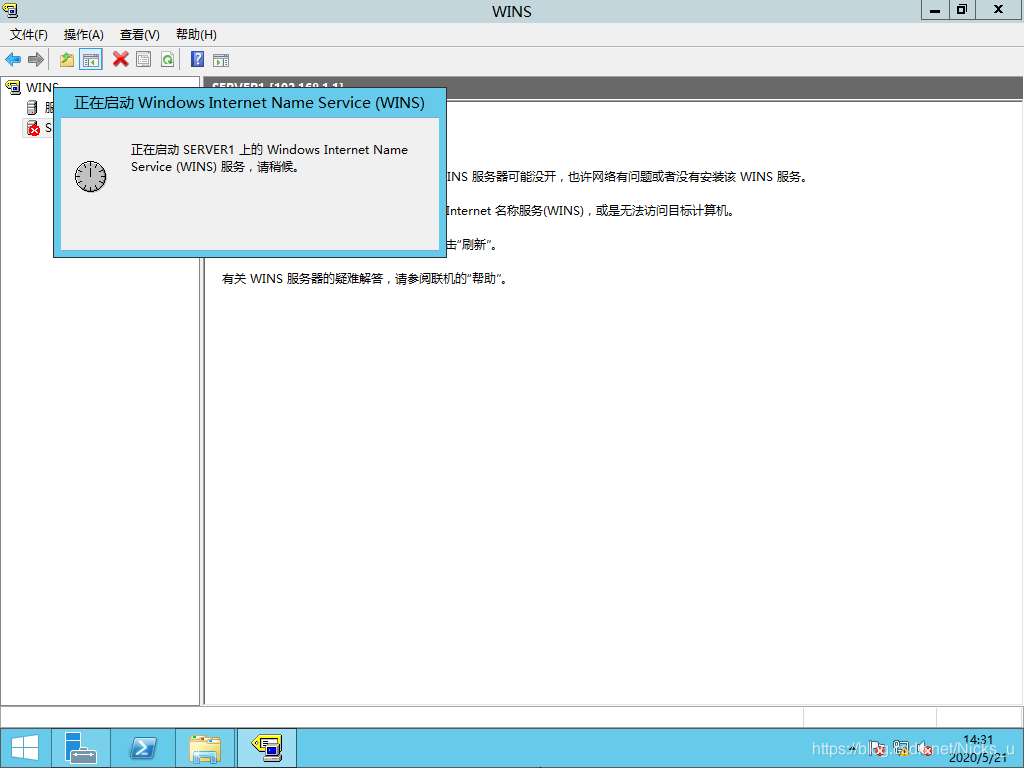
Task: Click the Action Center flag tray icon
Action: (x=877, y=748)
